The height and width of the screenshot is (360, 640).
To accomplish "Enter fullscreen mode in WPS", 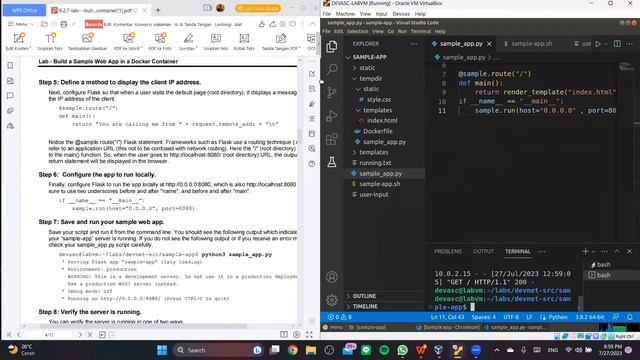I will (x=309, y=335).
